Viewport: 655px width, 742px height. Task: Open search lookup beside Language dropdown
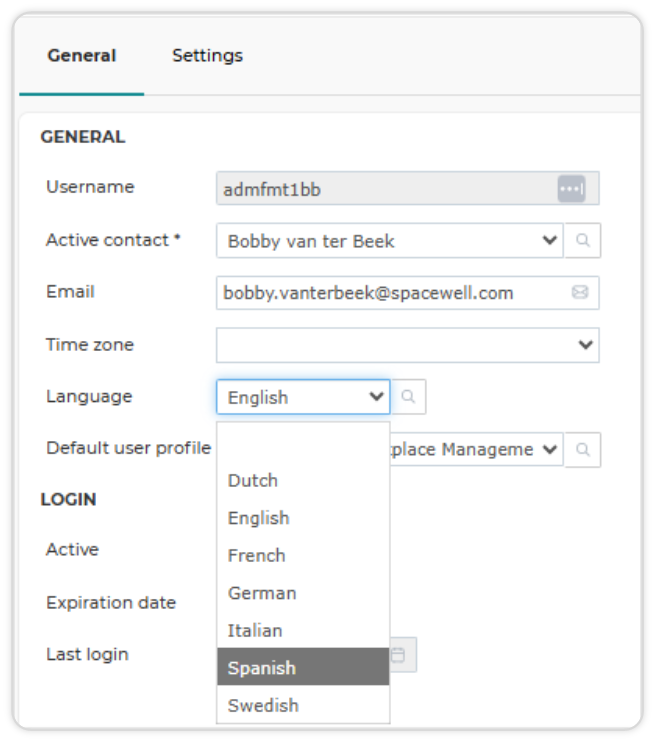click(408, 397)
